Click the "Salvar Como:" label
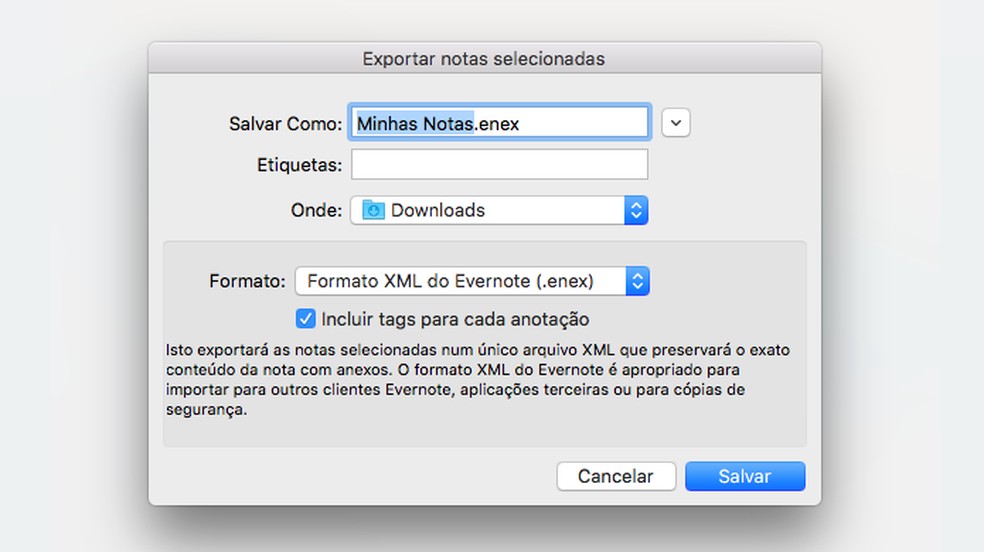 point(286,123)
